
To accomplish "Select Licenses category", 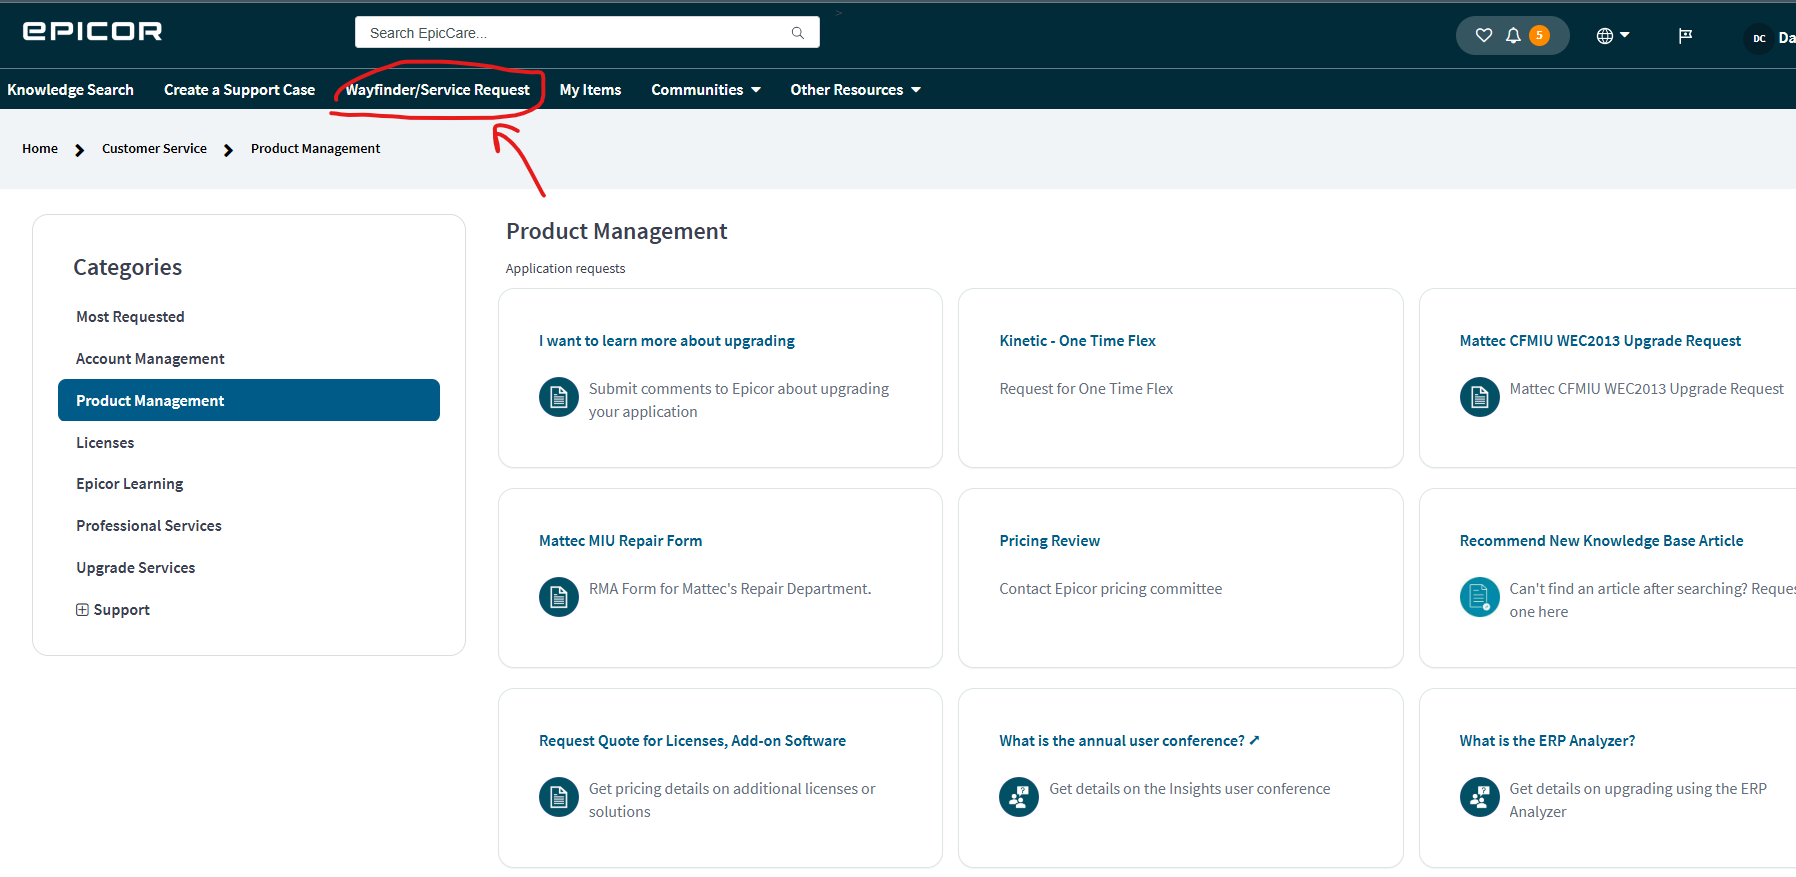I will (105, 442).
